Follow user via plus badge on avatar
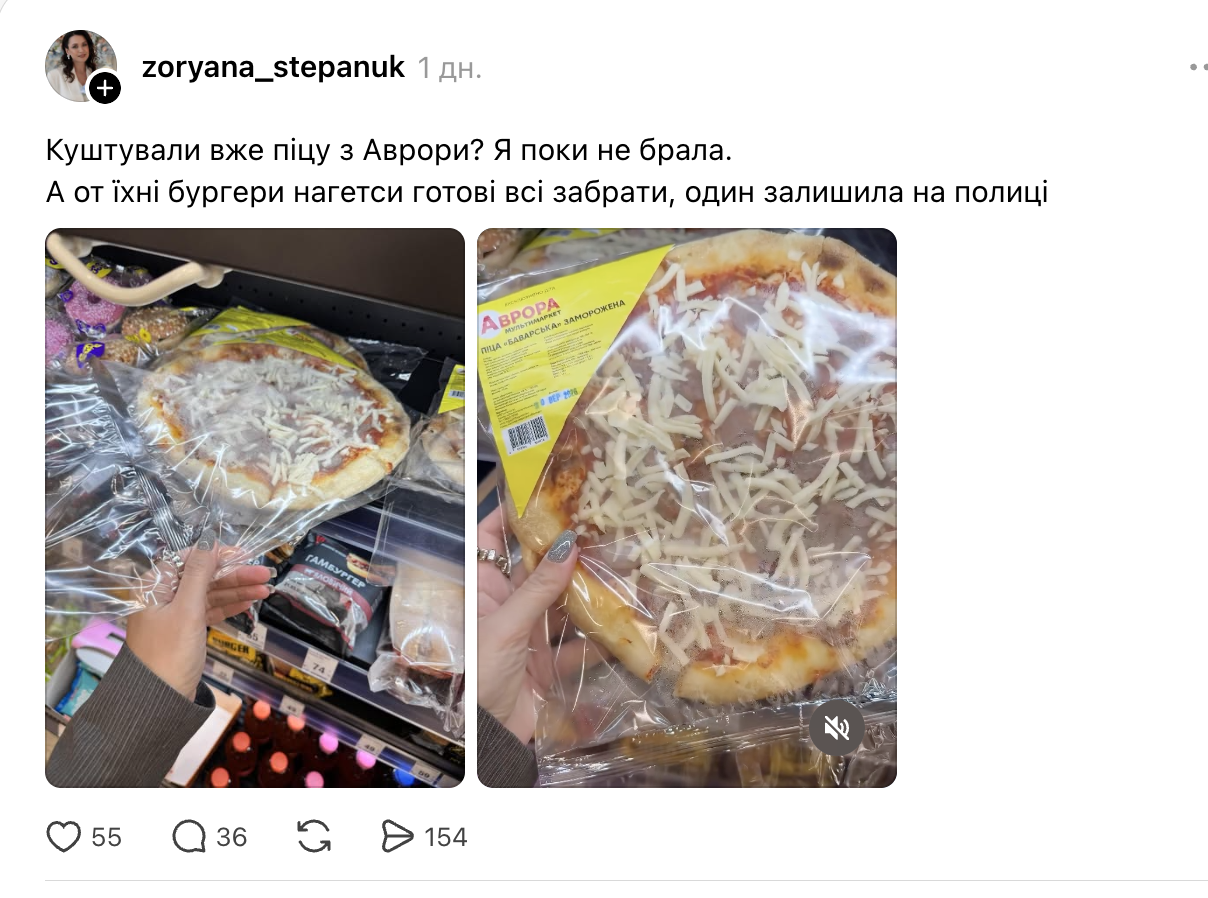 pyautogui.click(x=105, y=88)
